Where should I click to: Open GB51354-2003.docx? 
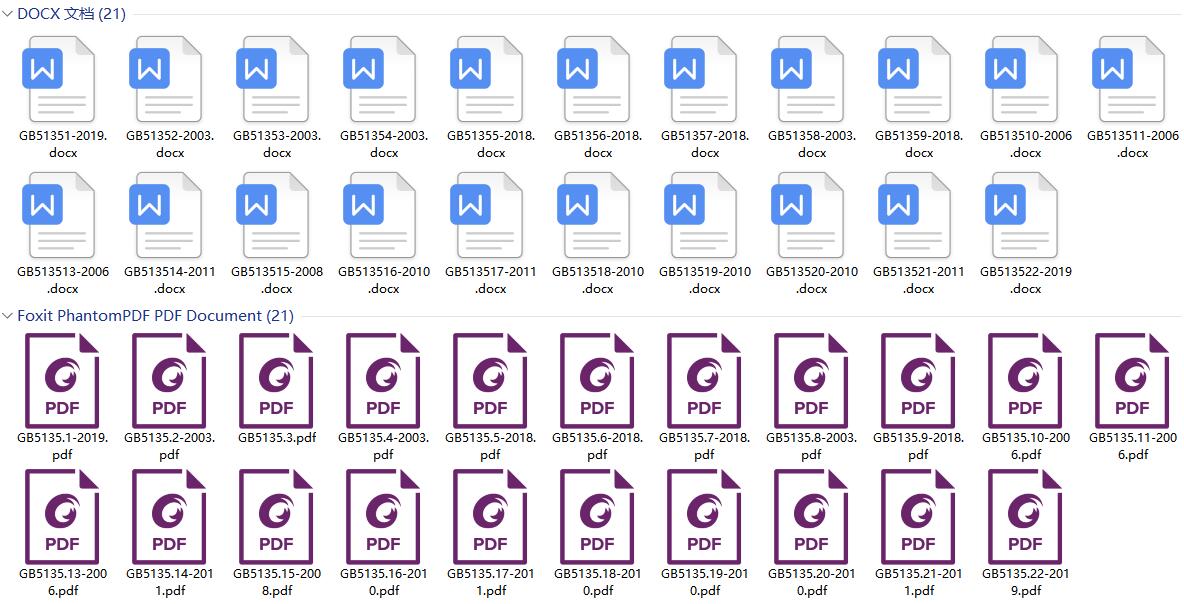[x=382, y=80]
